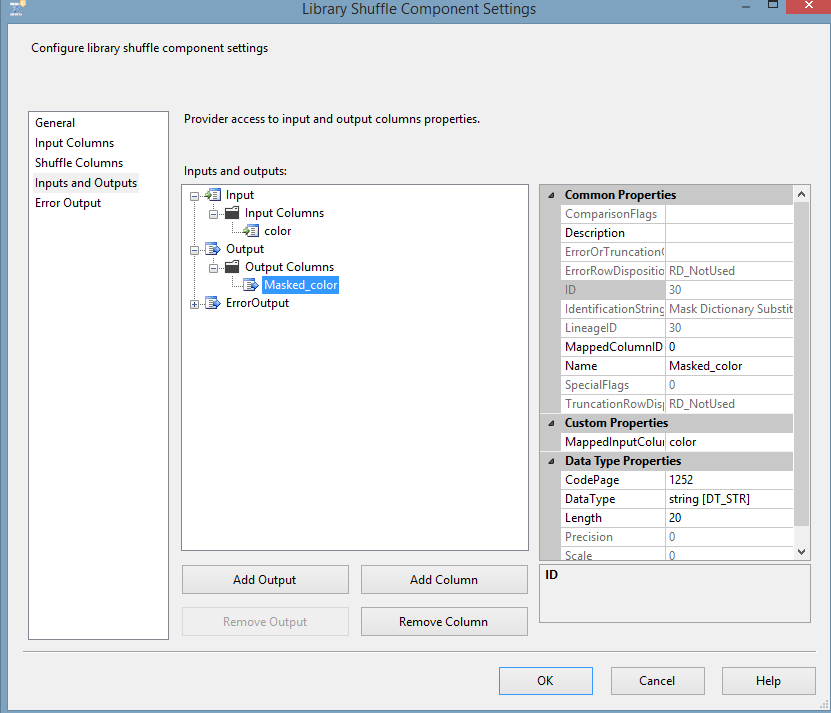
Task: Select the Output tree item
Action: point(245,249)
